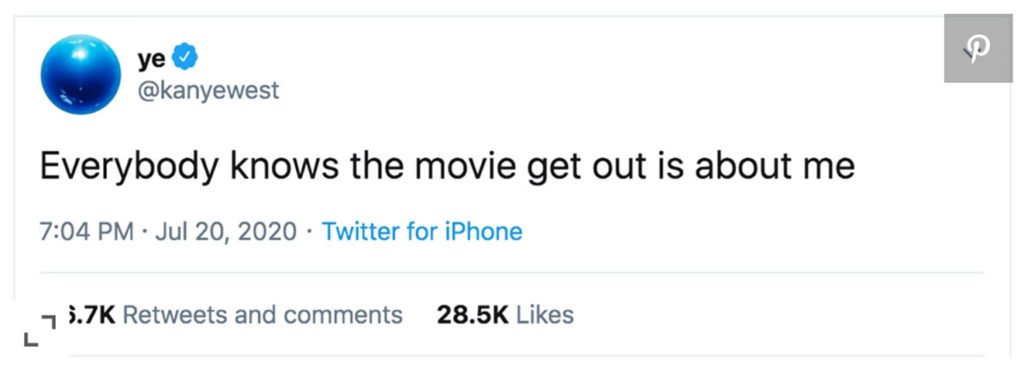Click the divider line above retweet stats
This screenshot has height=366, width=1024.
coord(512,273)
